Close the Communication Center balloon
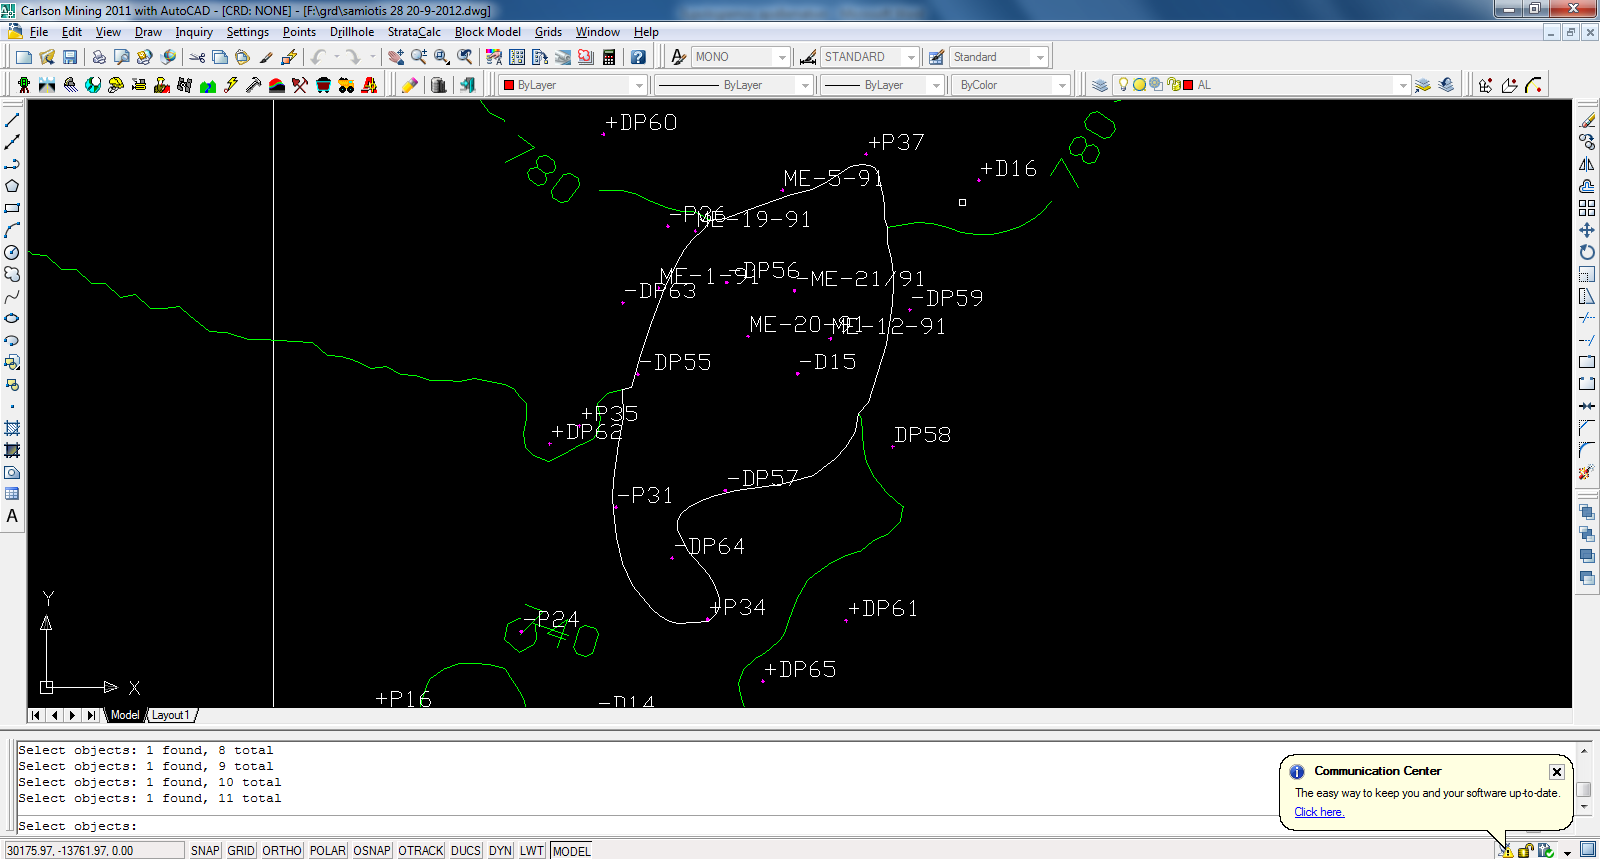Screen dimensions: 1600x860 point(1557,771)
